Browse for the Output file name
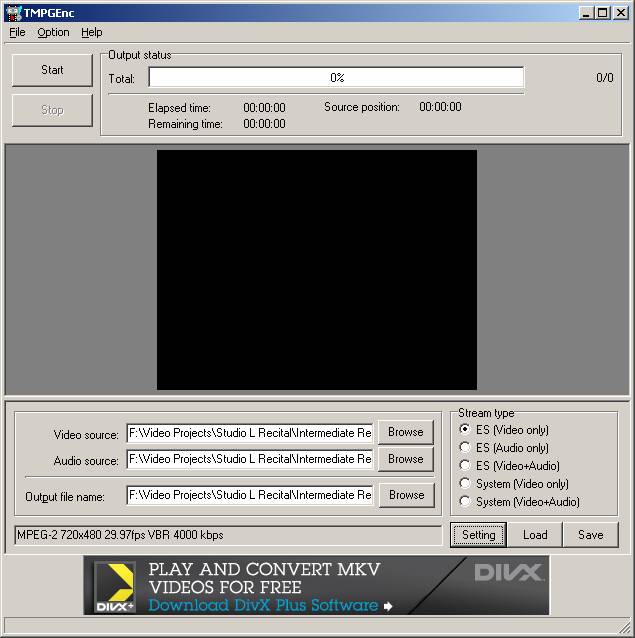 coord(406,495)
